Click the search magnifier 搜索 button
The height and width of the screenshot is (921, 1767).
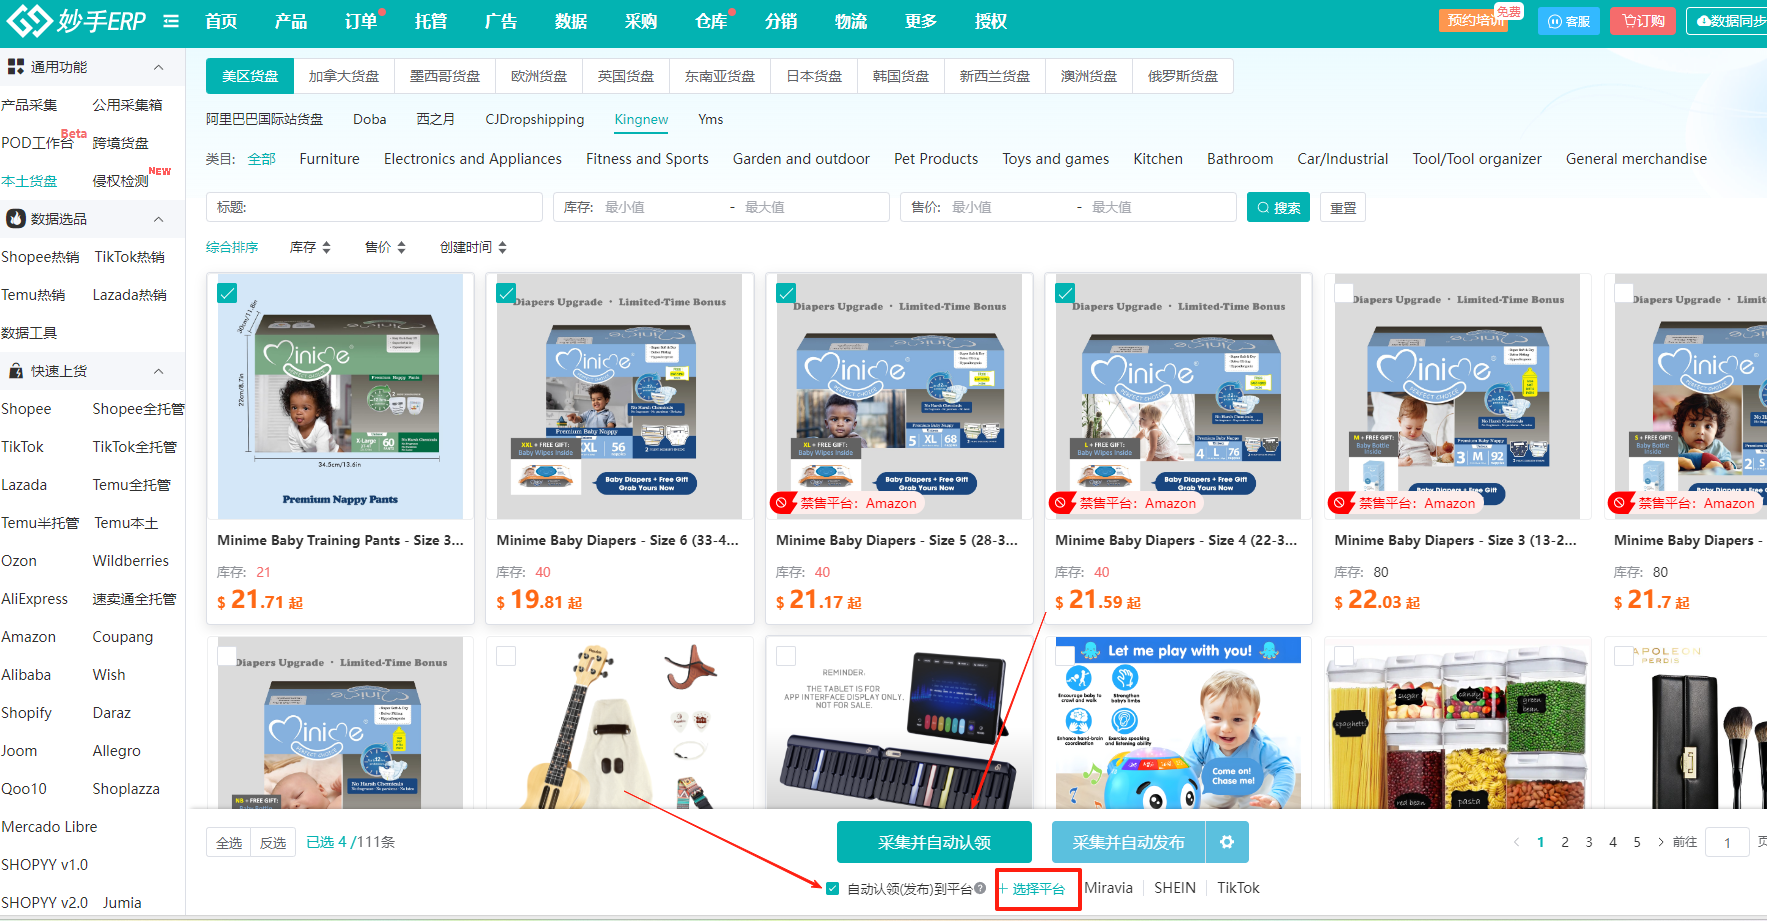click(1278, 207)
